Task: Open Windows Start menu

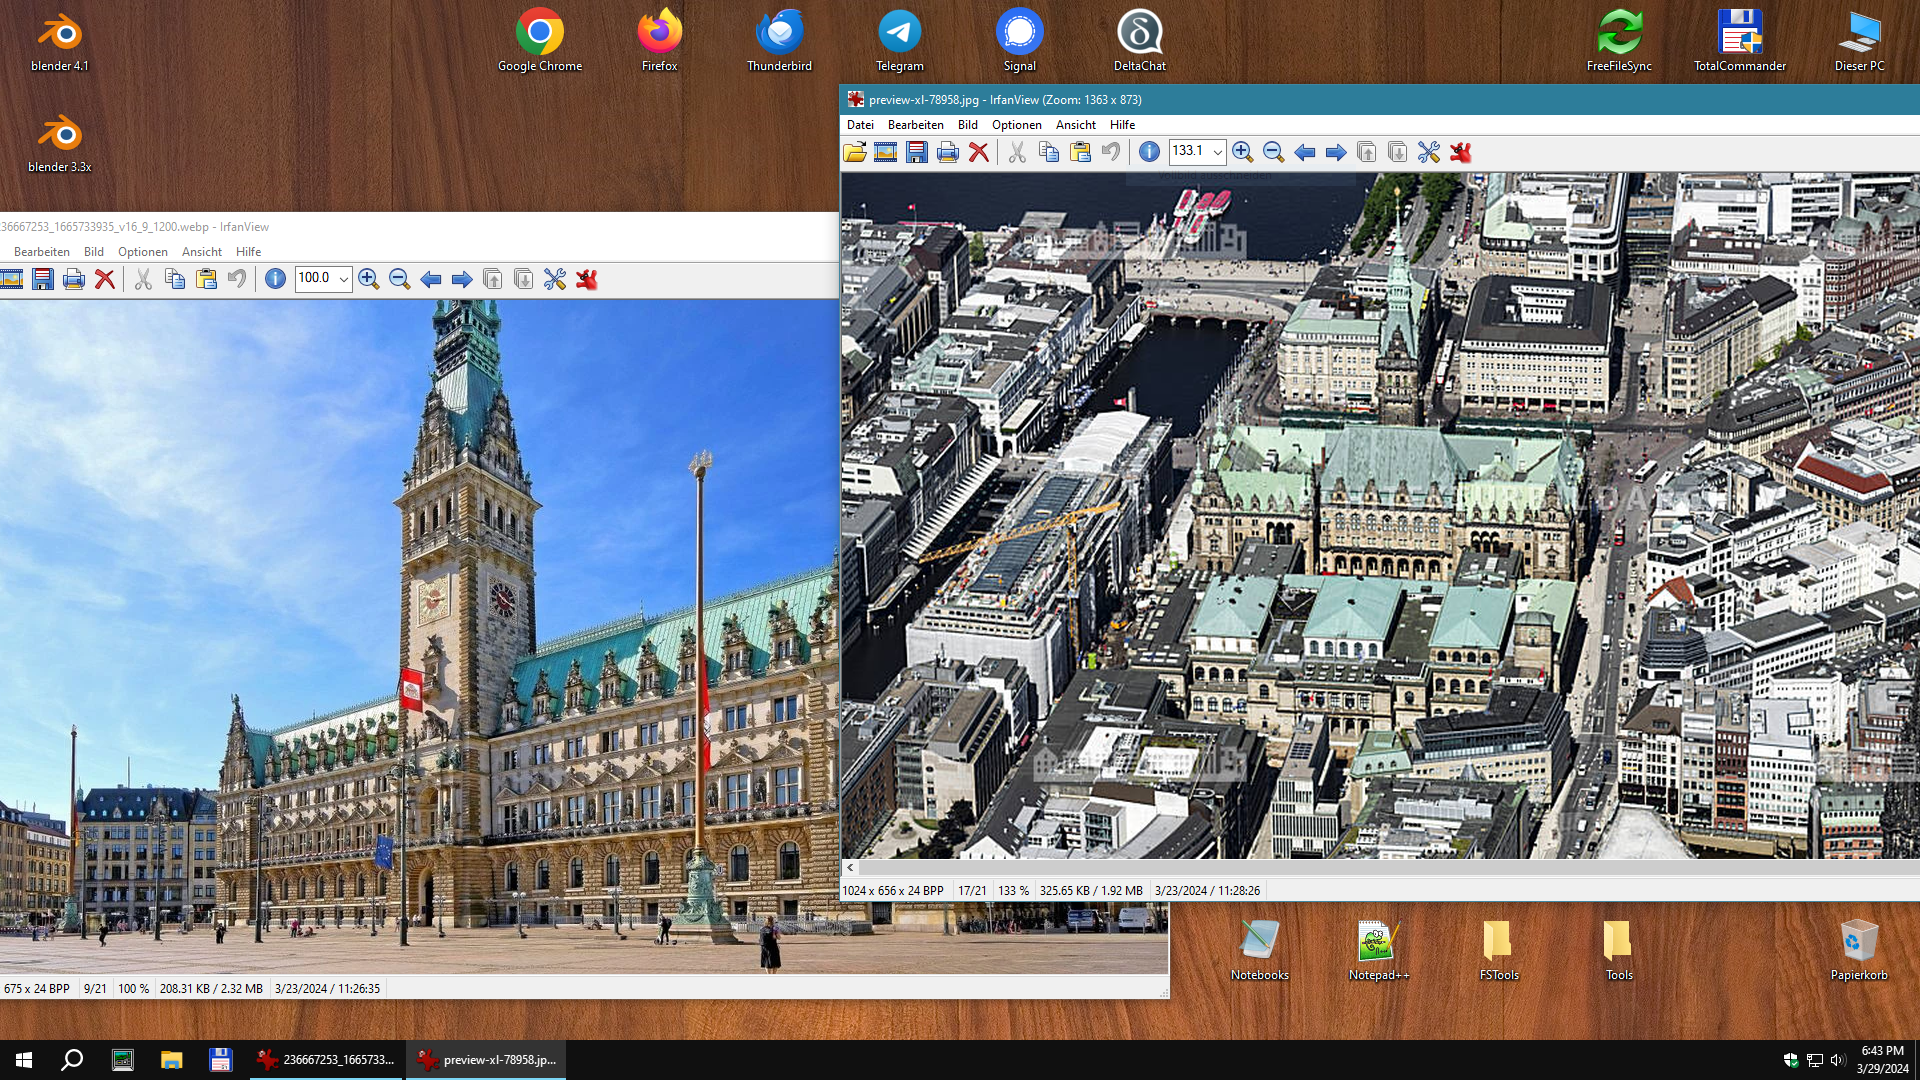Action: (x=24, y=1060)
